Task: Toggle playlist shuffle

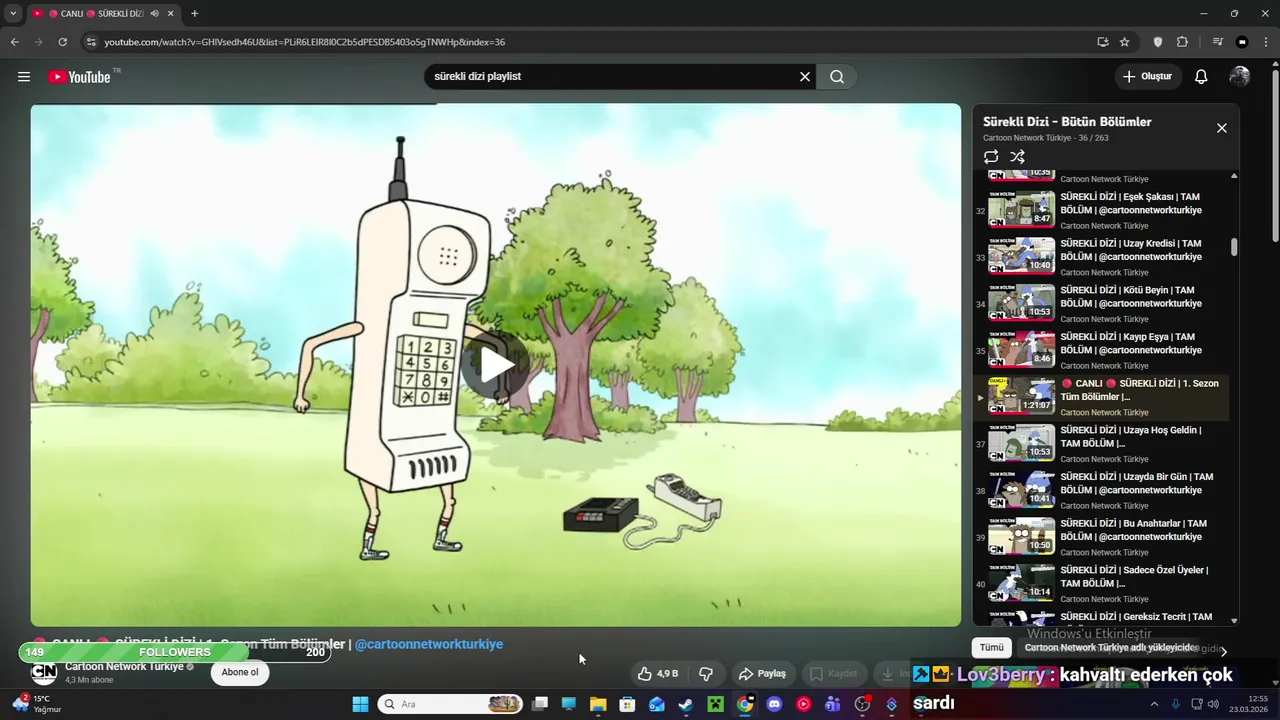Action: (1017, 157)
